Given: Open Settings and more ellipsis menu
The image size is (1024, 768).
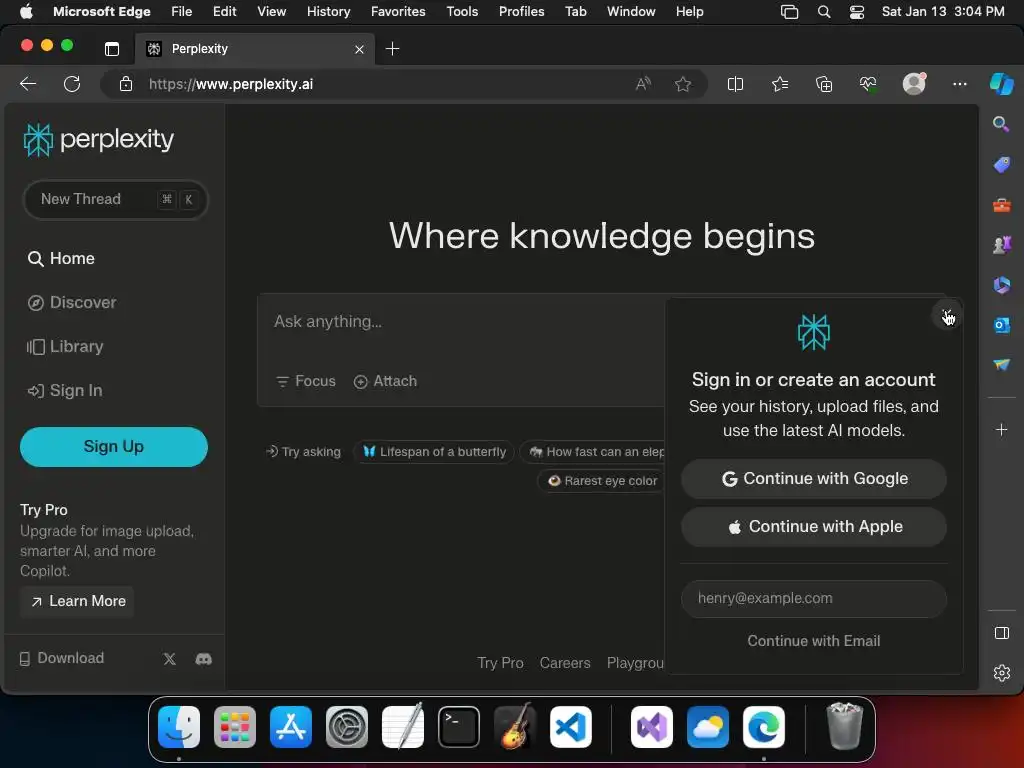Looking at the screenshot, I should (x=959, y=84).
